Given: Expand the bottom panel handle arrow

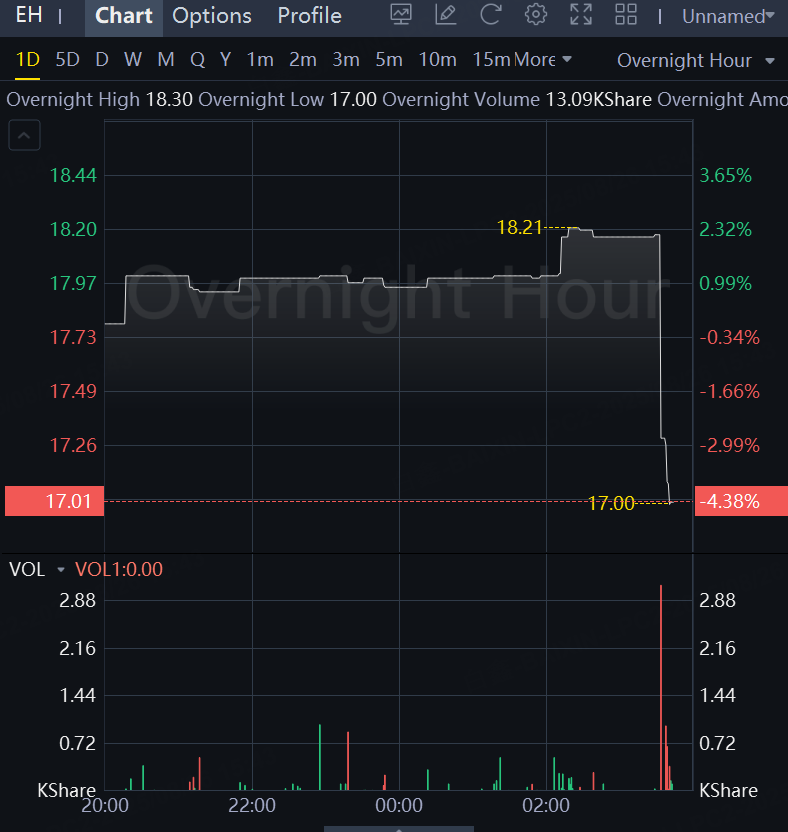Looking at the screenshot, I should point(399,829).
